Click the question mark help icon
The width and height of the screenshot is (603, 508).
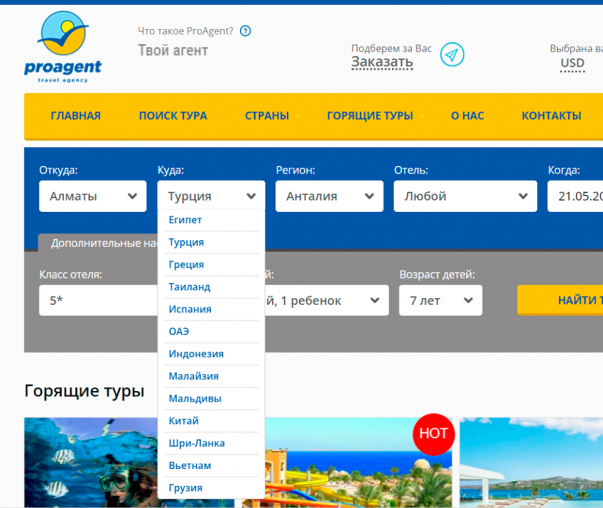(x=245, y=31)
